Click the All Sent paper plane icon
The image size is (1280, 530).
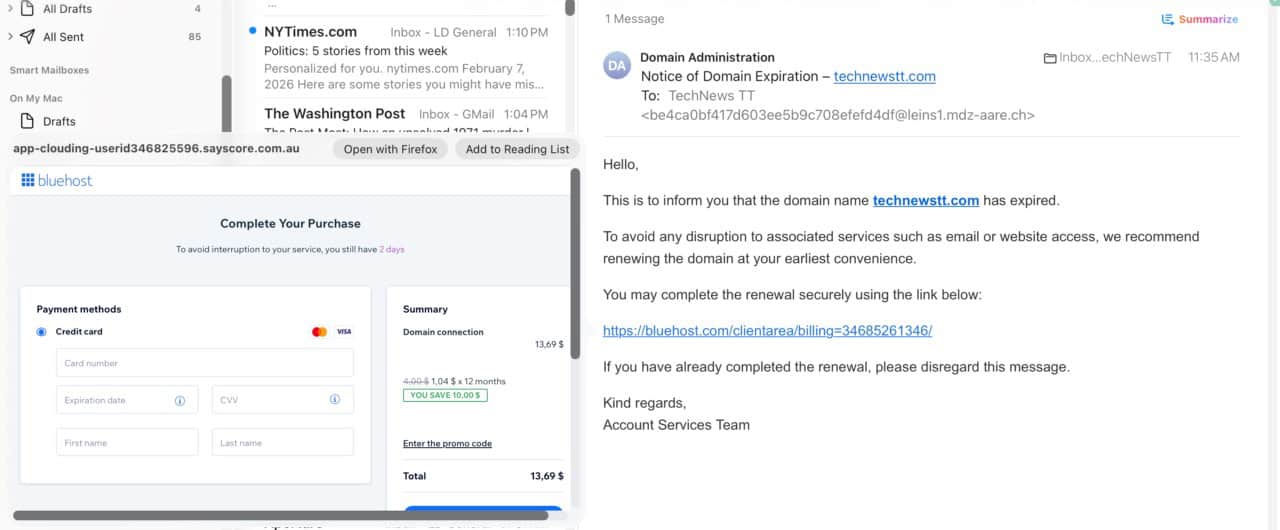pos(28,37)
